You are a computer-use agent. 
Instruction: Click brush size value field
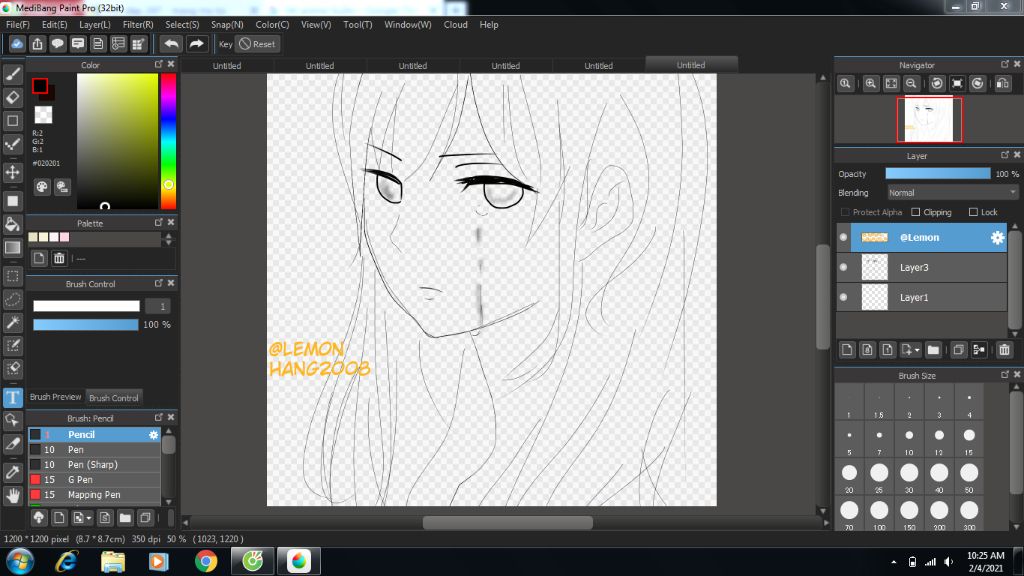157,306
